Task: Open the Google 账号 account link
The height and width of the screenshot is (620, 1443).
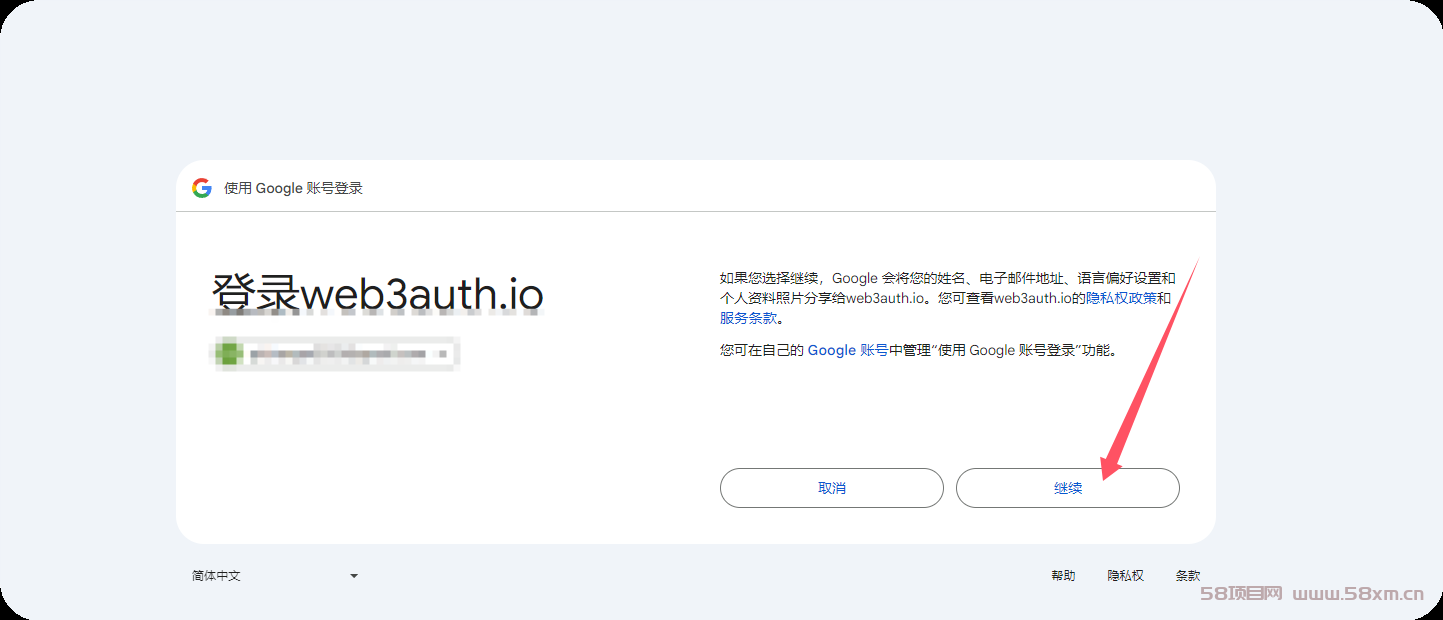Action: tap(847, 350)
